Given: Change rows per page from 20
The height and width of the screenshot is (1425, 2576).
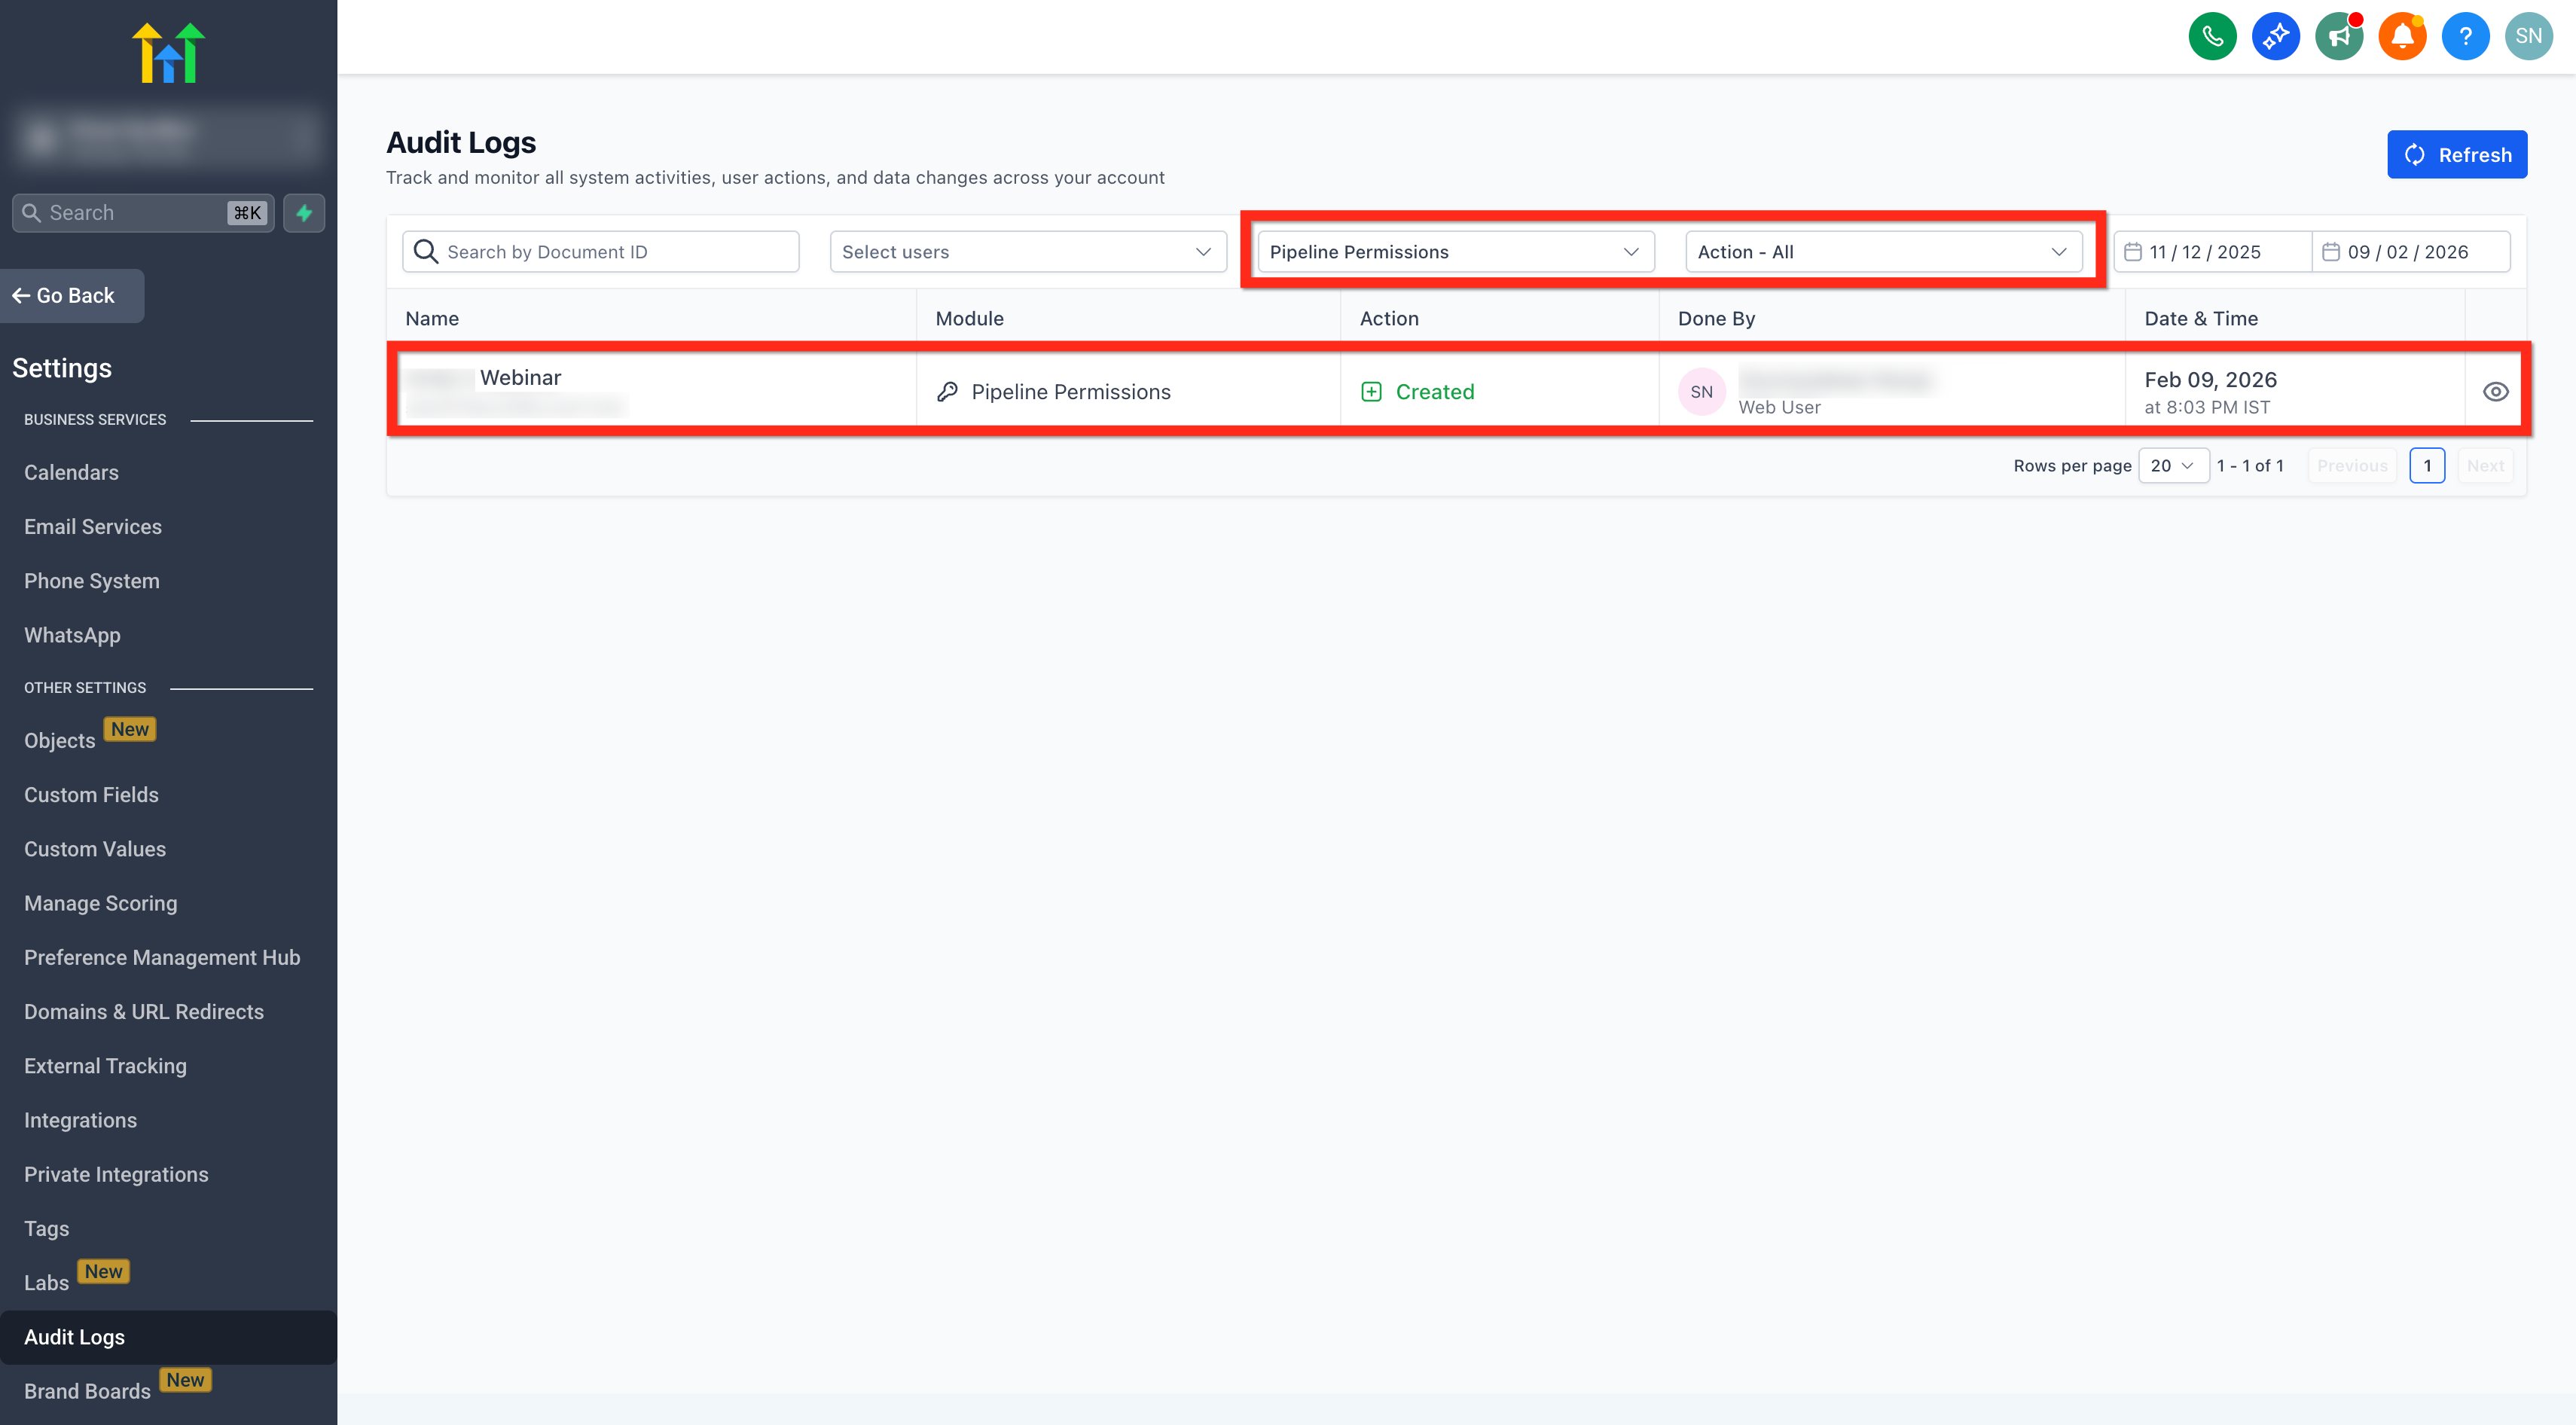Looking at the screenshot, I should click(x=2173, y=466).
